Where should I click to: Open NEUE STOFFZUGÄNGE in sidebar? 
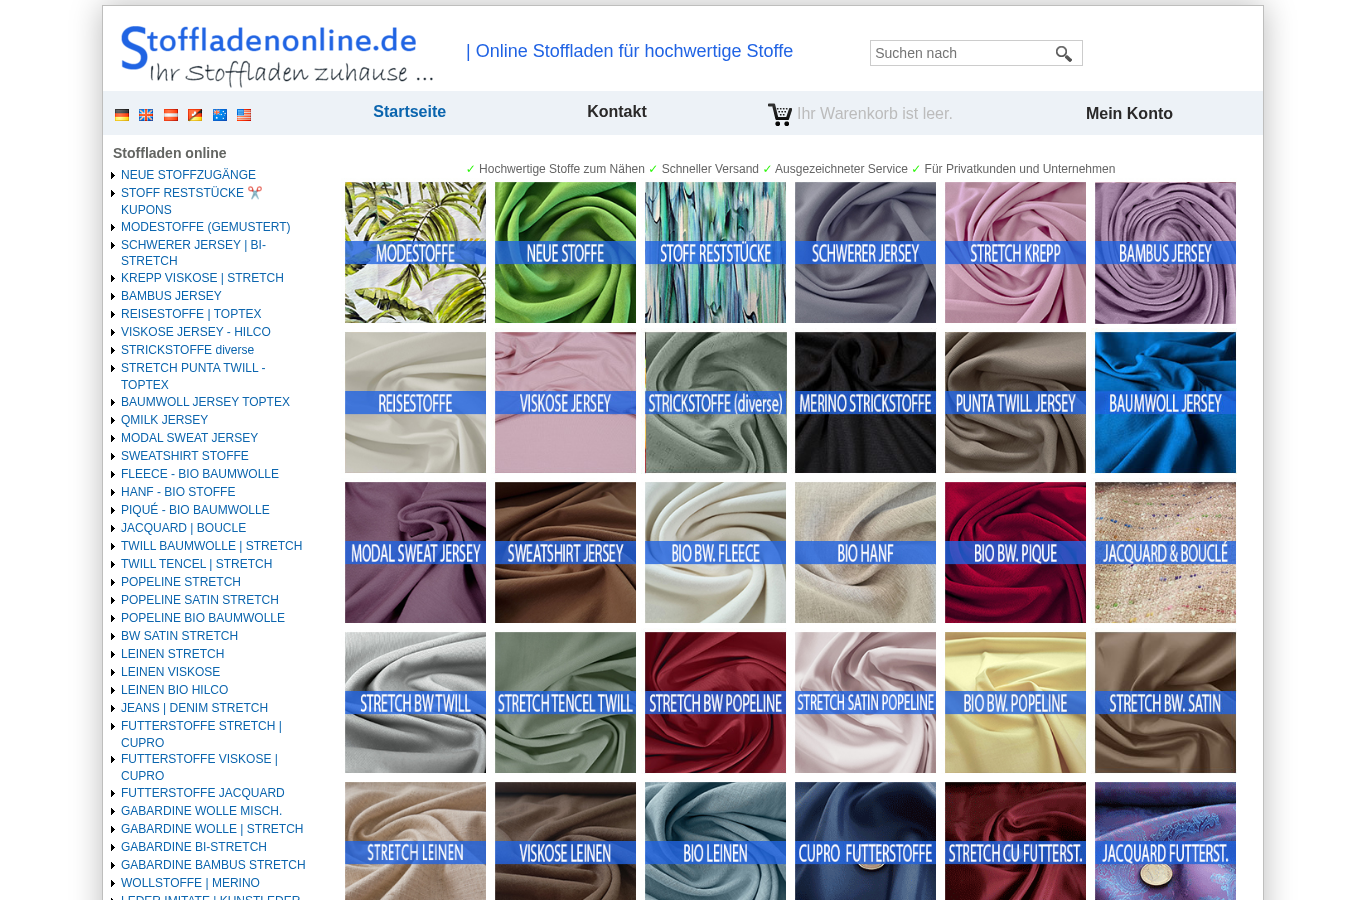tap(188, 175)
